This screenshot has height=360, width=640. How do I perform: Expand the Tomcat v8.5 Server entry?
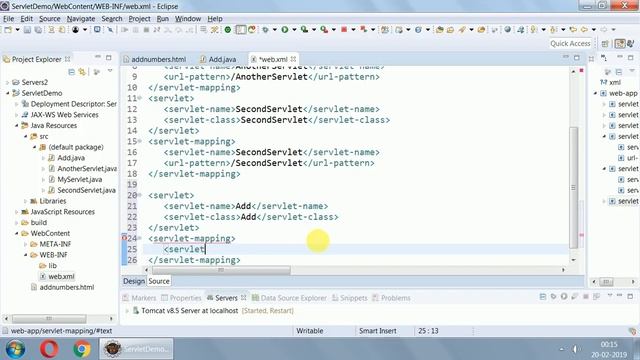[x=127, y=311]
